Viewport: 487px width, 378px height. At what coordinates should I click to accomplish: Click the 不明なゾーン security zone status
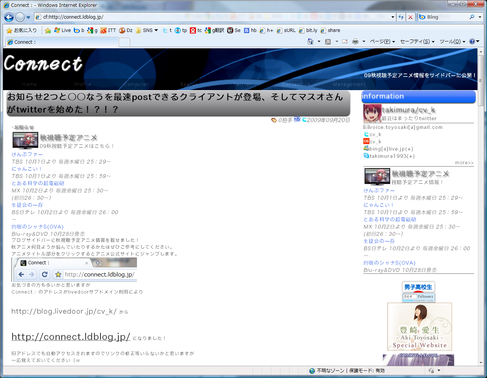347,370
